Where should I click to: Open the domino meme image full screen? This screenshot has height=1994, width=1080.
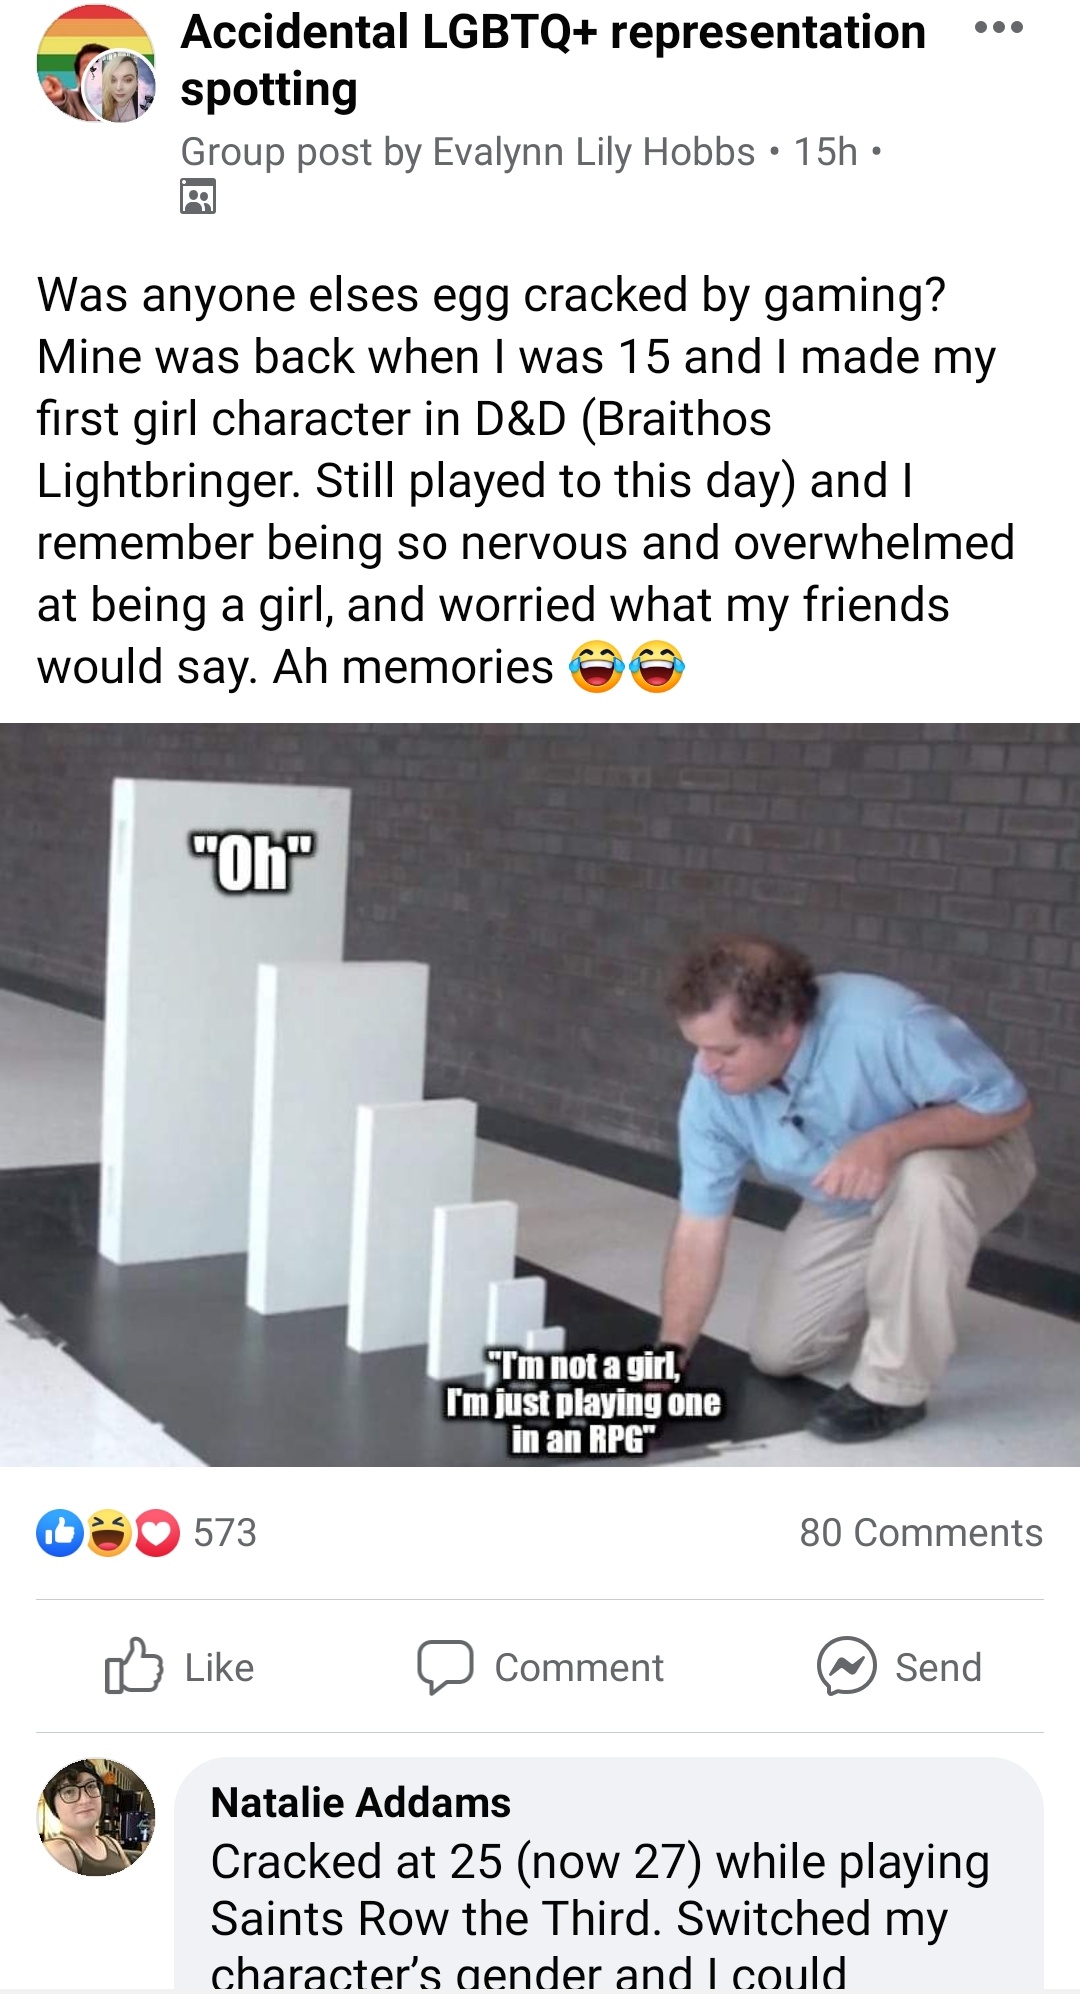coord(540,1095)
